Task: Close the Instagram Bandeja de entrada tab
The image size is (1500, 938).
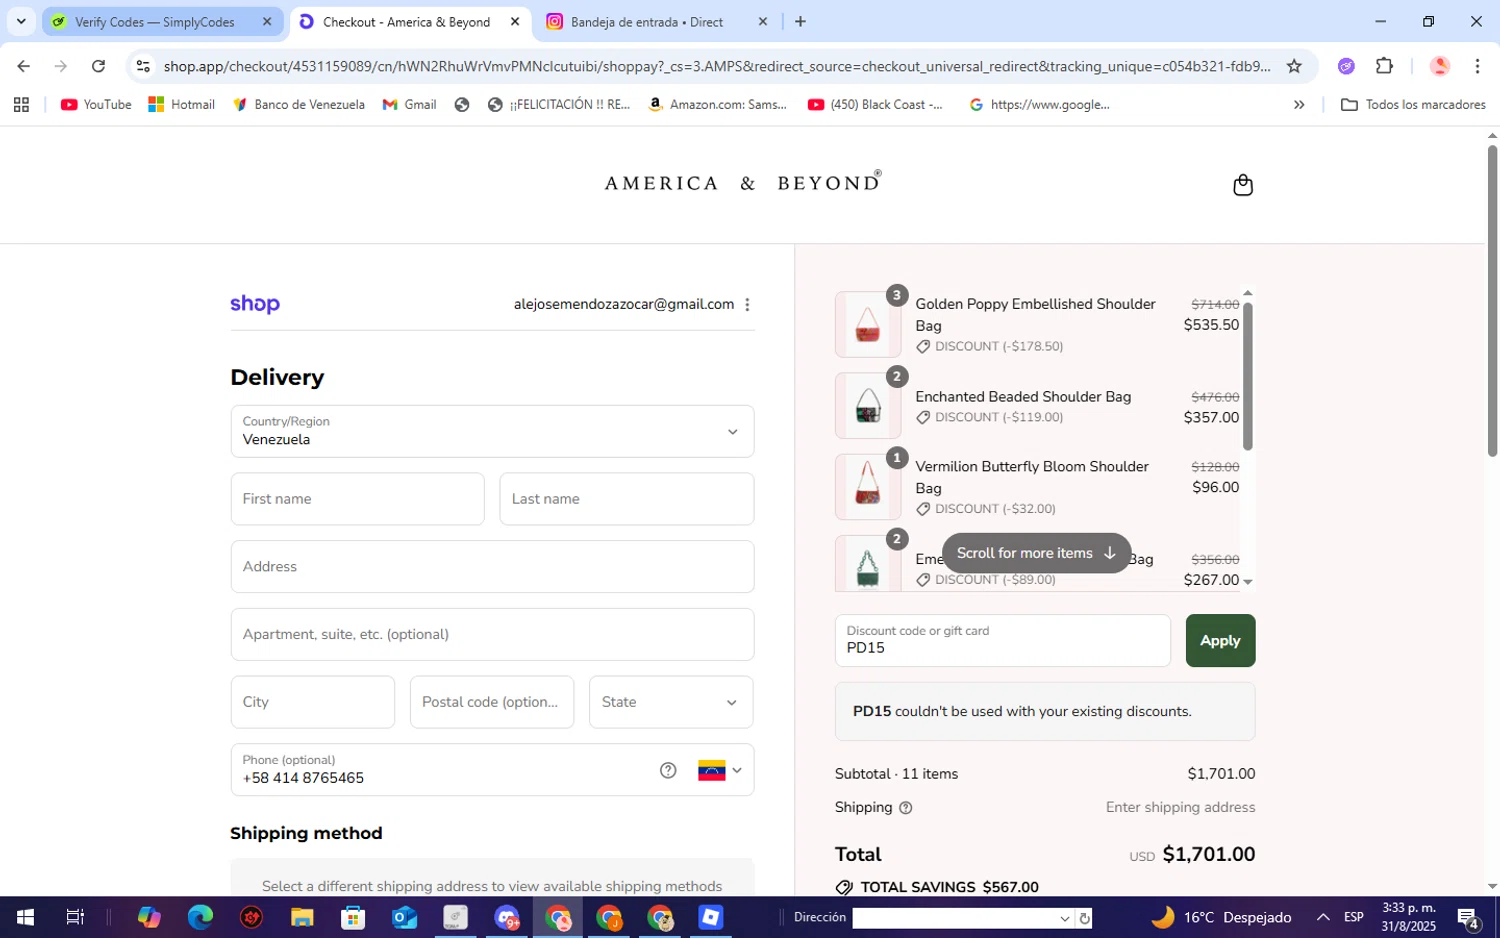Action: tap(763, 21)
